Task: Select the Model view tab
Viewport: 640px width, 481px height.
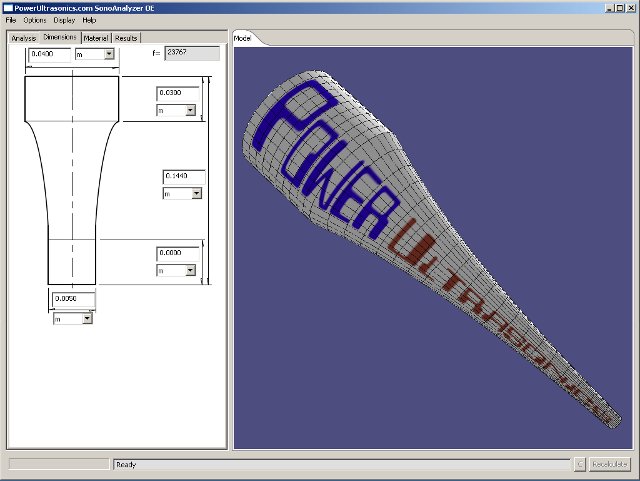Action: [242, 38]
